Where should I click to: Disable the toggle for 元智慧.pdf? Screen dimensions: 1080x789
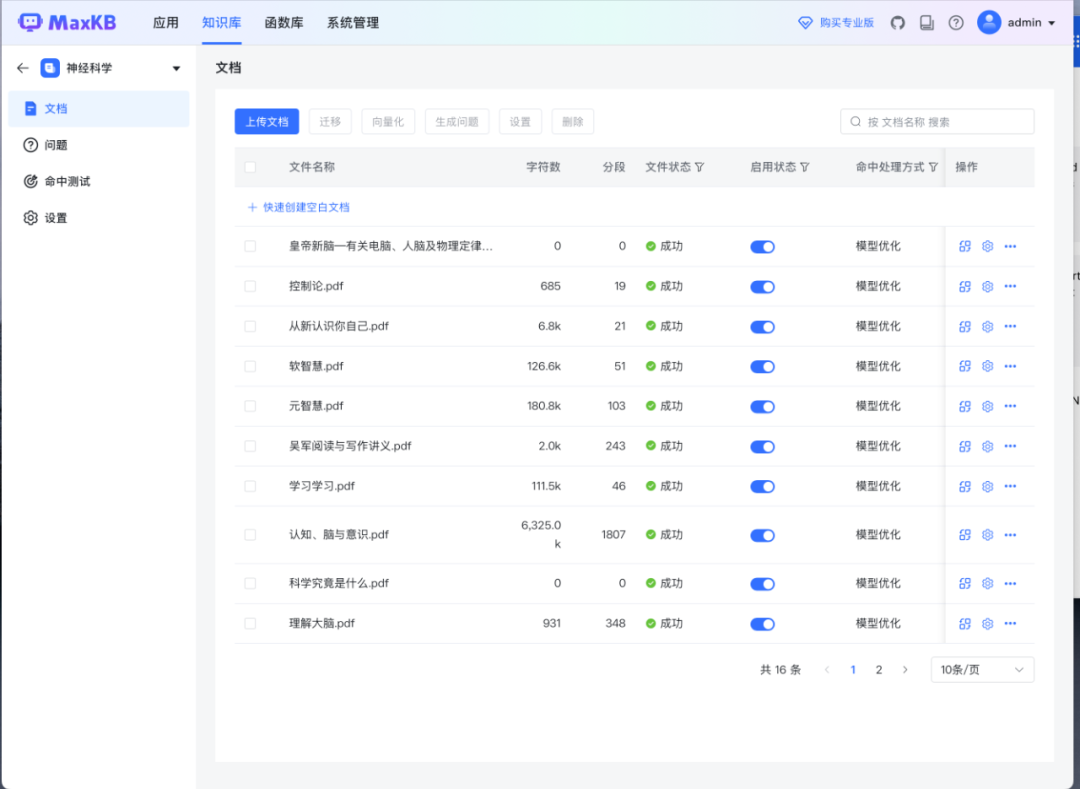[762, 407]
